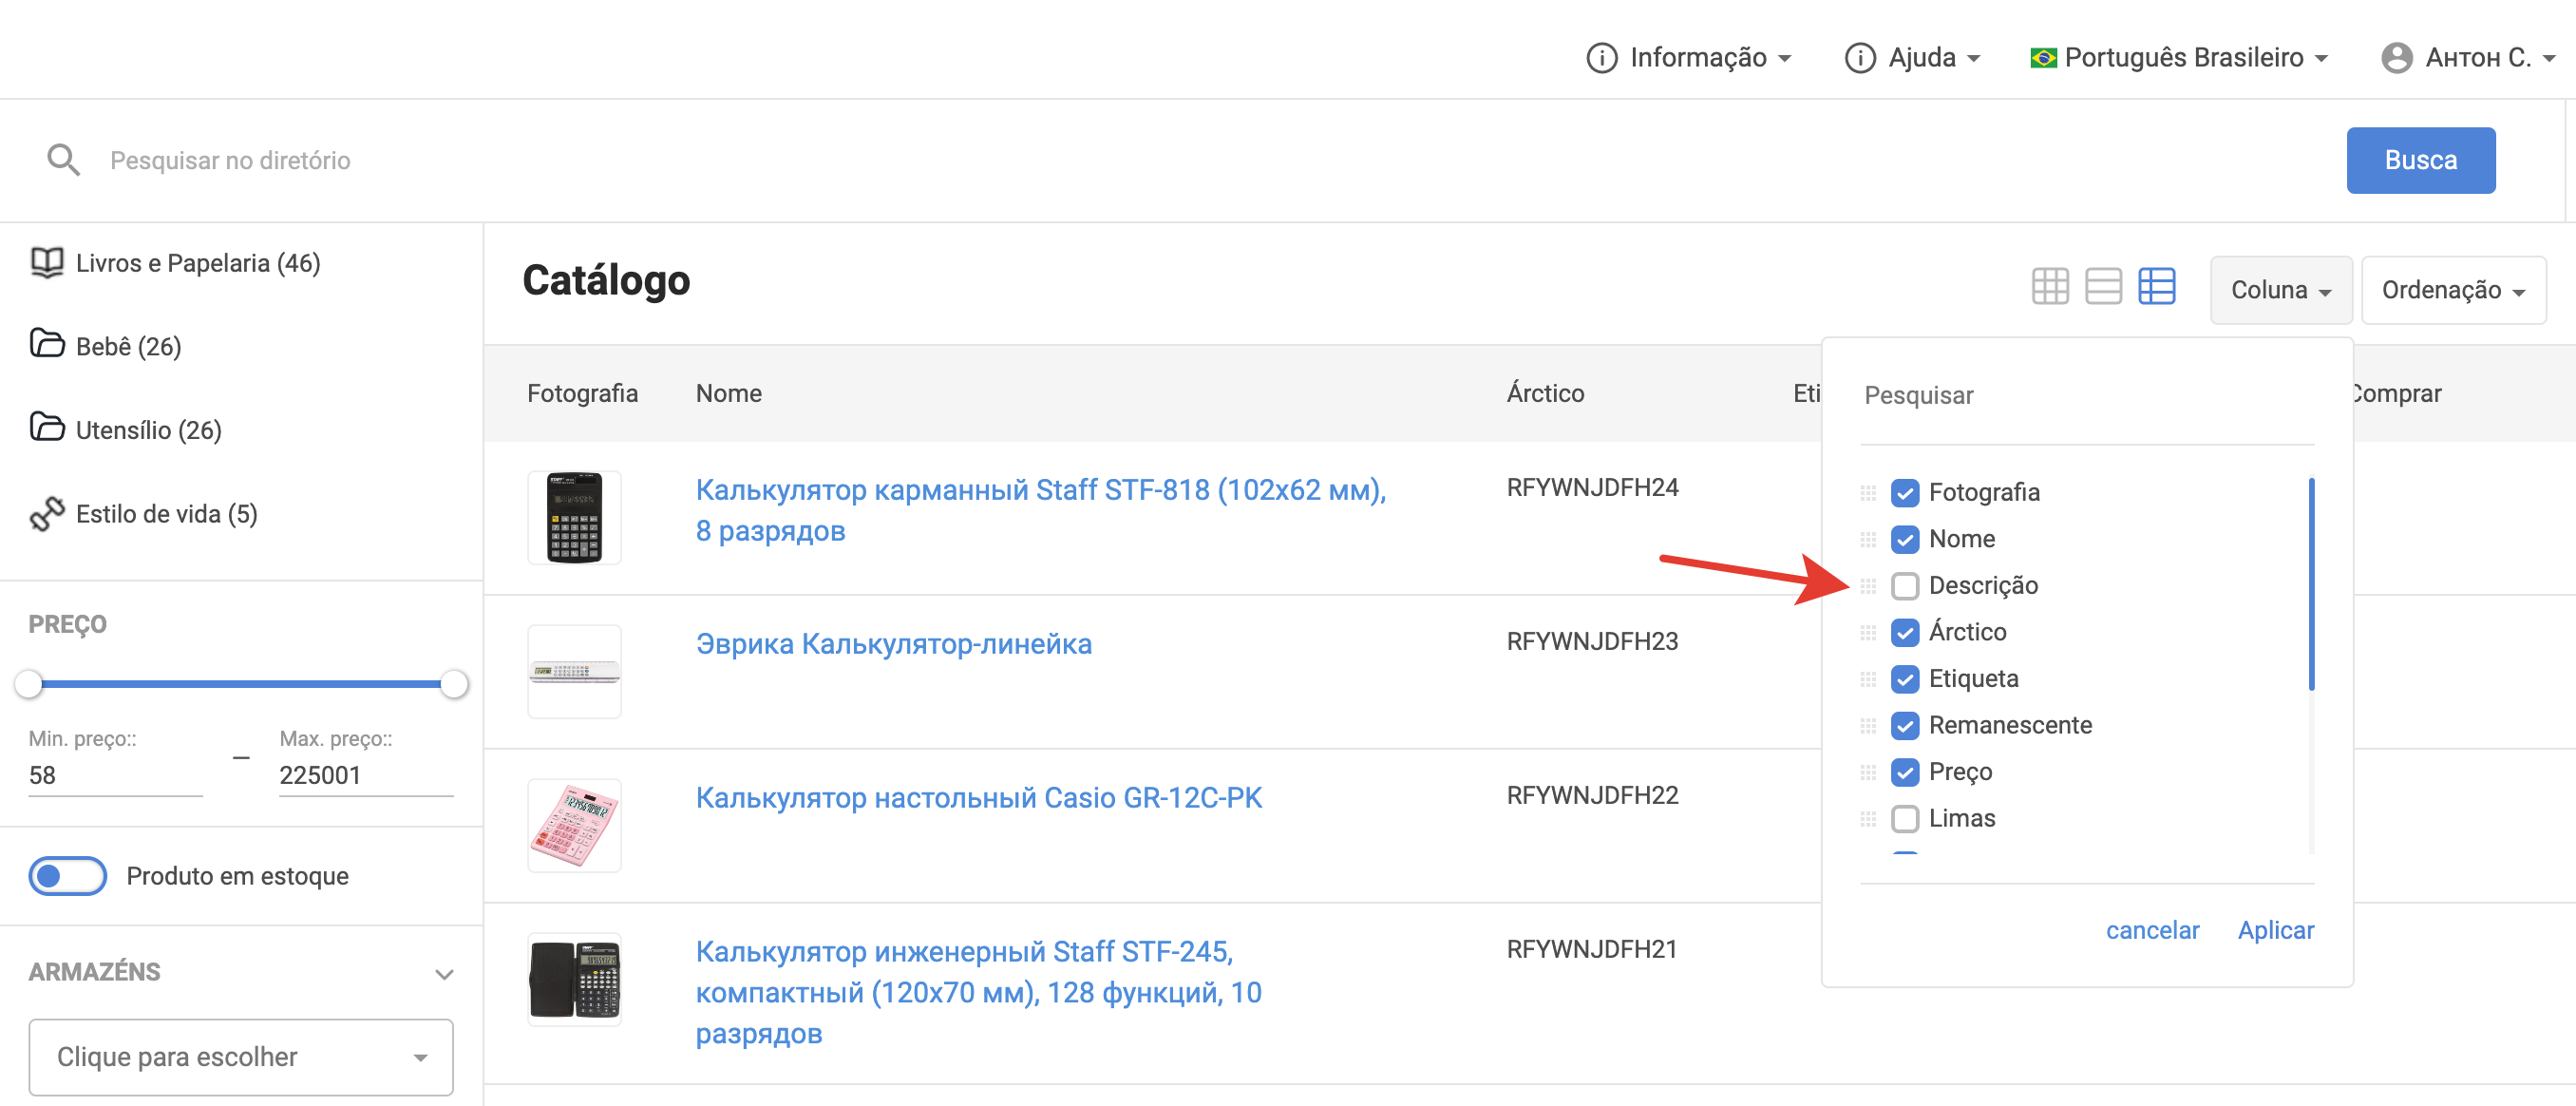
Task: Click Aplicar in the column panel
Action: (2275, 930)
